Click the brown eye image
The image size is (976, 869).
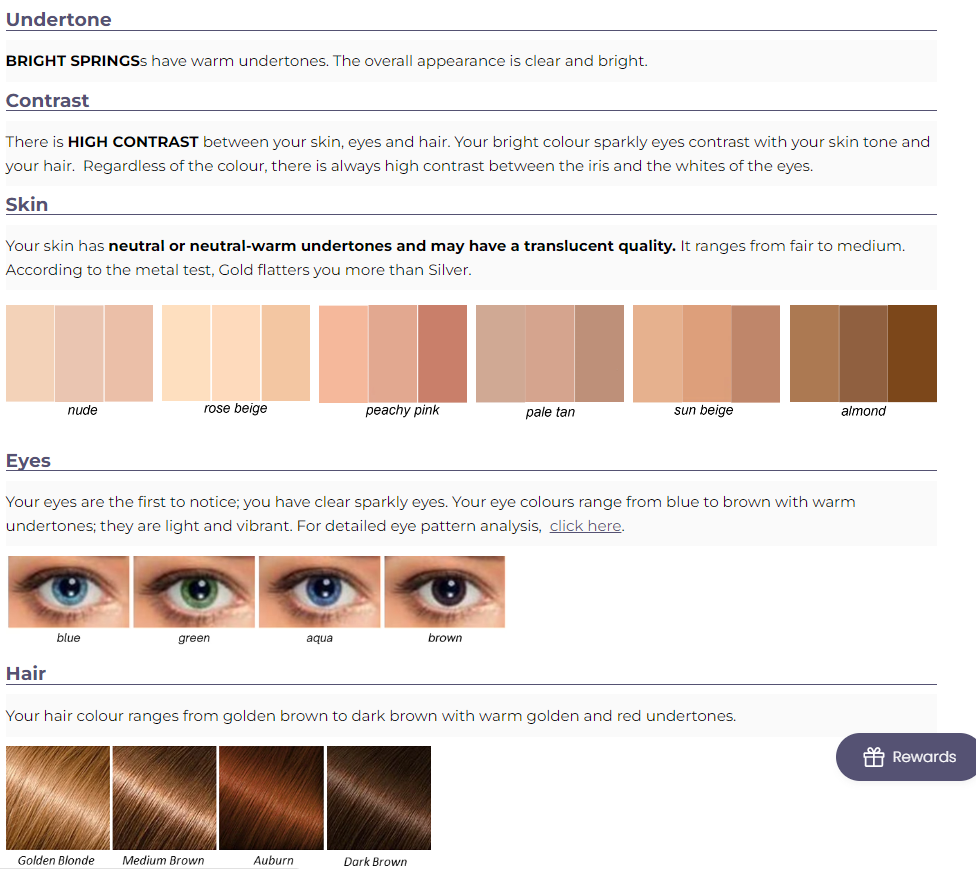445,592
